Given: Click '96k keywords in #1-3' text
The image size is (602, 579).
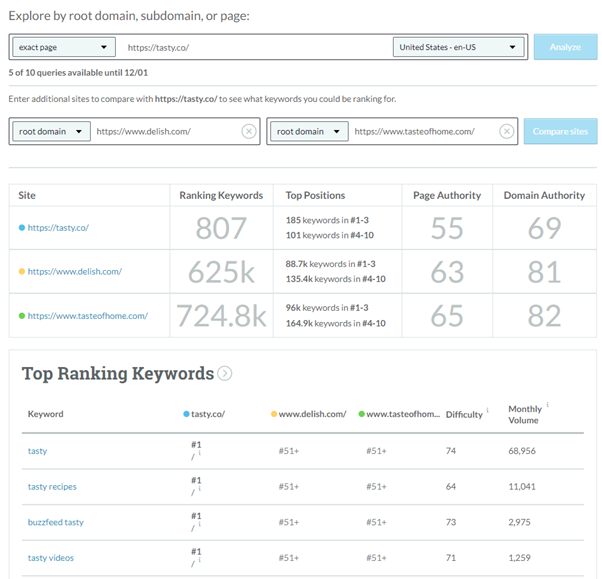Looking at the screenshot, I should pyautogui.click(x=327, y=308).
